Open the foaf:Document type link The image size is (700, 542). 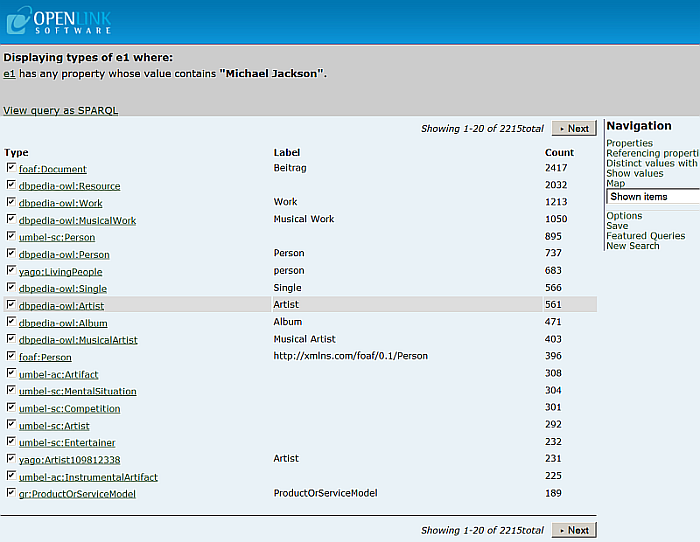point(53,169)
